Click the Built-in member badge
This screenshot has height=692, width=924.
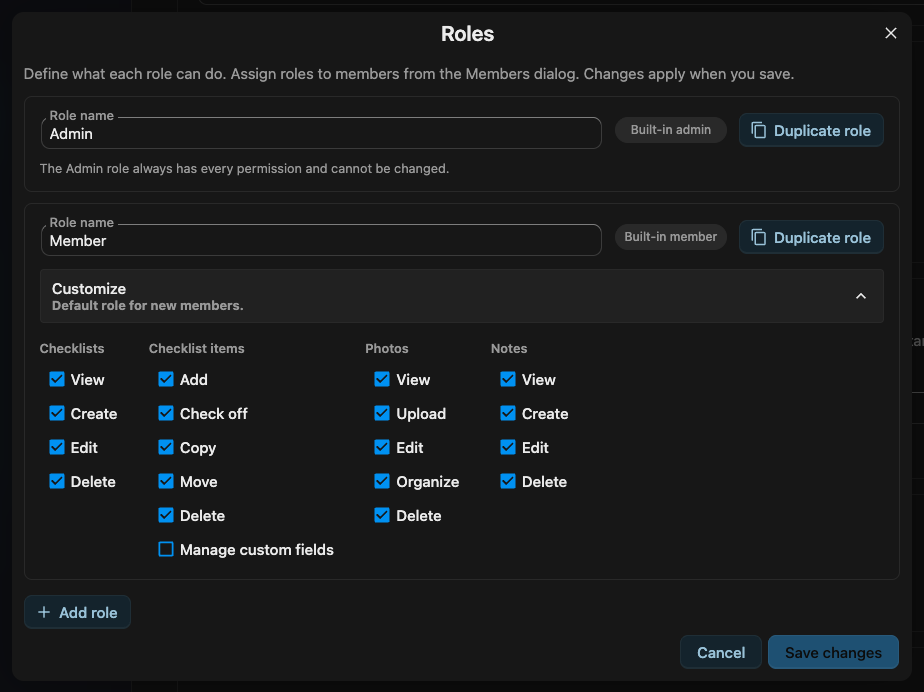pos(671,237)
